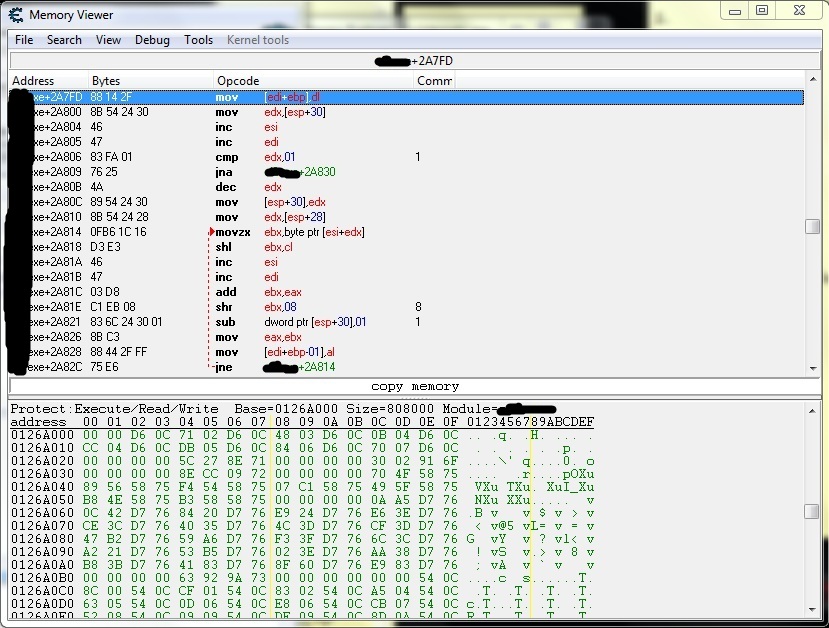Image resolution: width=829 pixels, height=628 pixels.
Task: Open the View menu
Action: (108, 40)
